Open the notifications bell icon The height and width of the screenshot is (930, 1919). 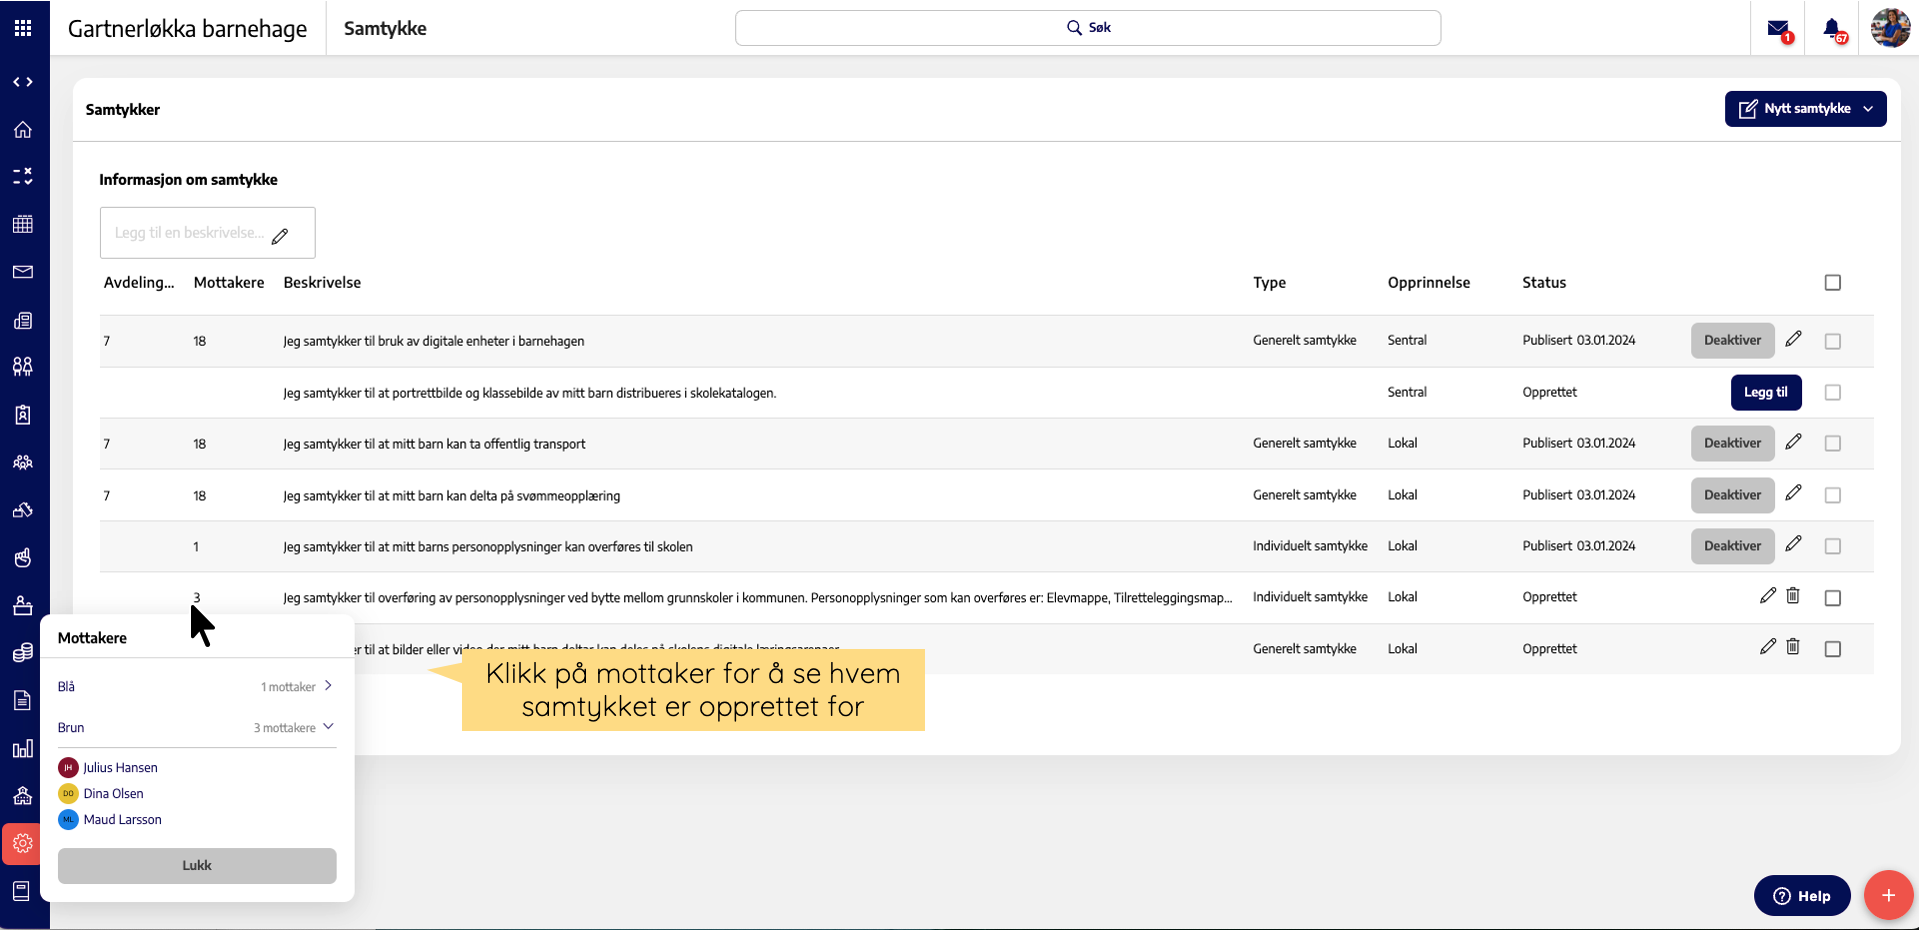pos(1832,29)
